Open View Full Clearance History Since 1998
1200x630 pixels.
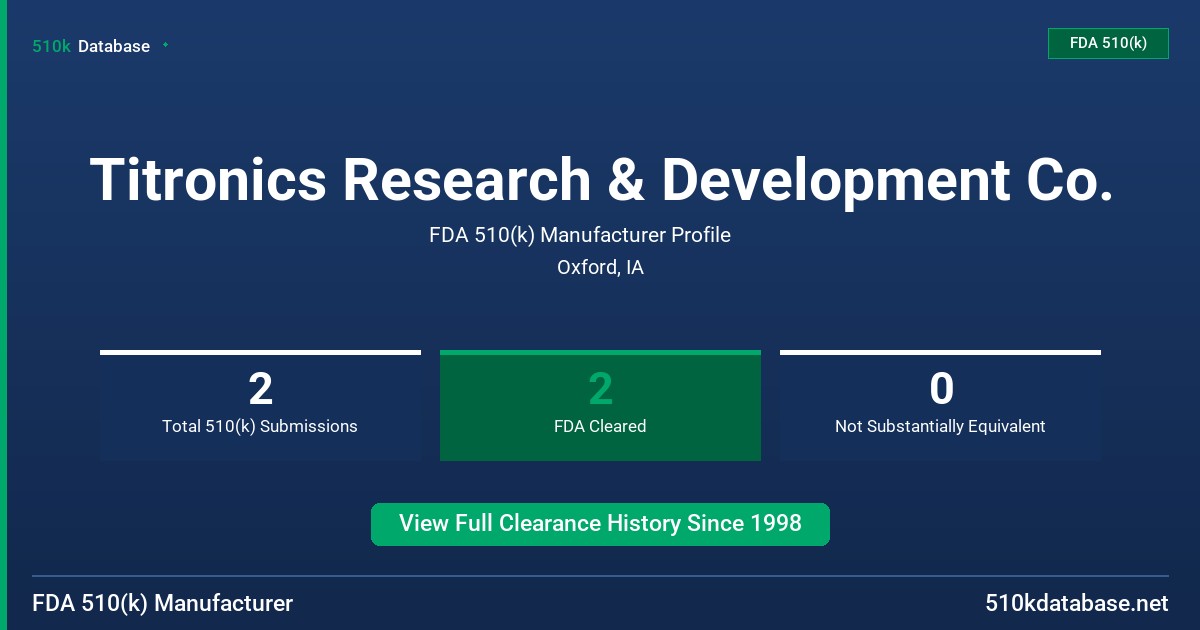(600, 524)
